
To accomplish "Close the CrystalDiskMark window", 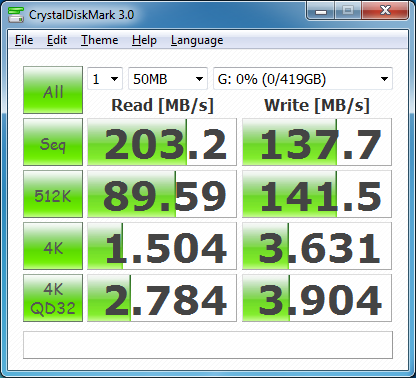I will [385, 11].
